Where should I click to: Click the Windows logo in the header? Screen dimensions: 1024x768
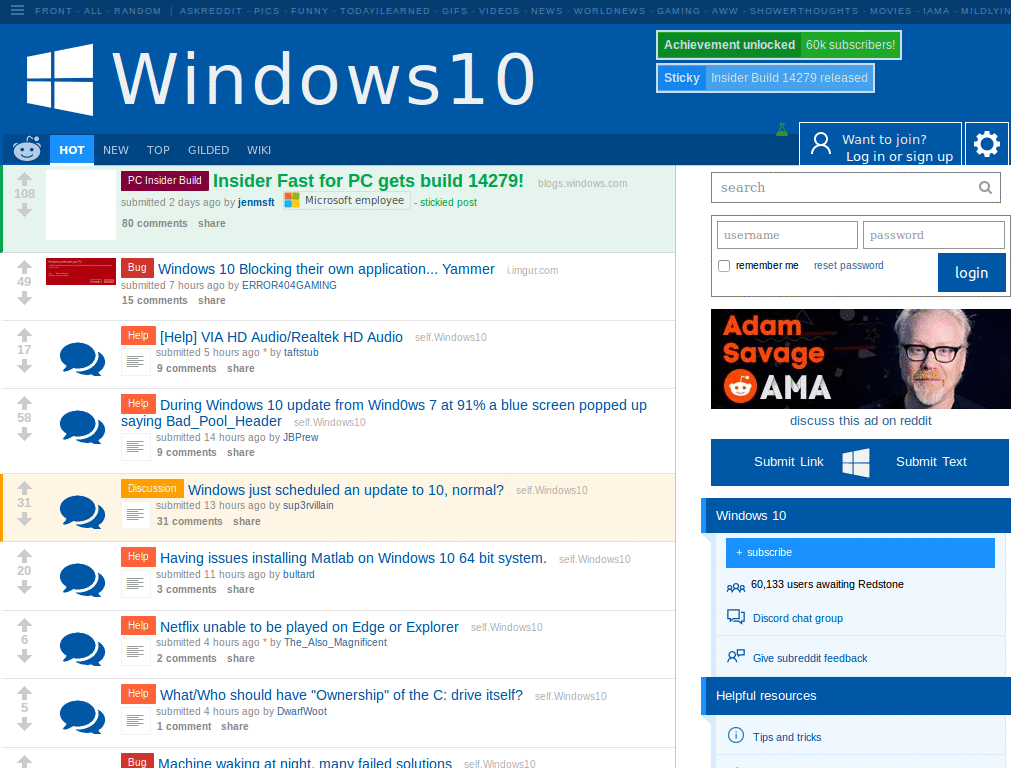click(59, 80)
